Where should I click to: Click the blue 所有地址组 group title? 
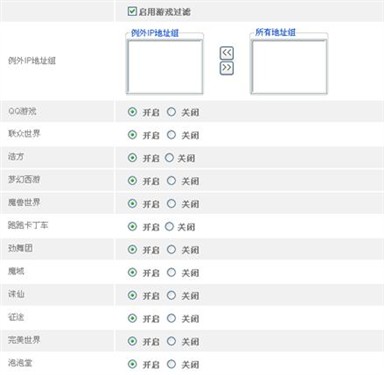click(x=275, y=32)
